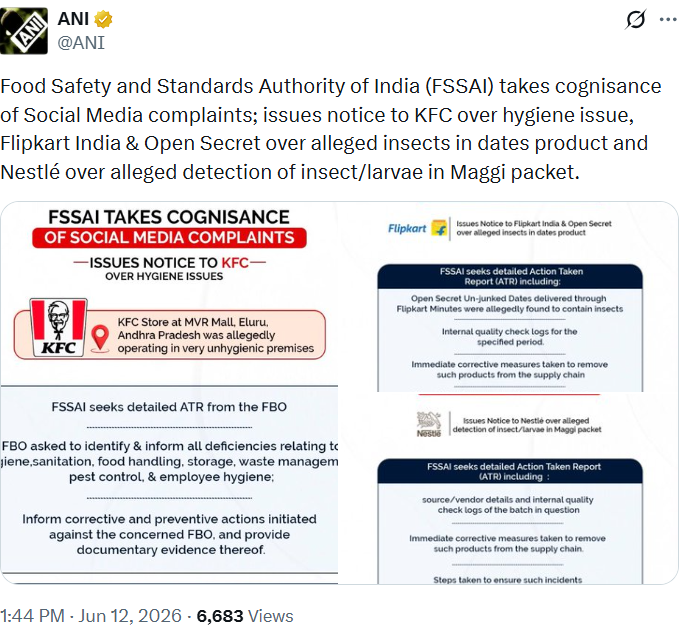Click the KFC Store at MVR Mall callout
Viewport: 693px width, 637px height.
[170, 335]
